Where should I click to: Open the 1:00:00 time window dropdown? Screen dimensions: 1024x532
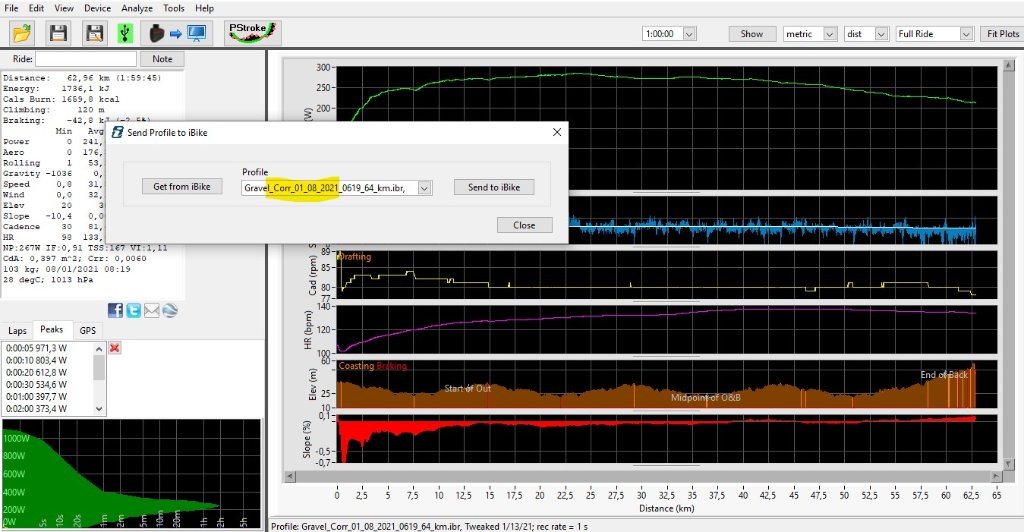coord(691,33)
